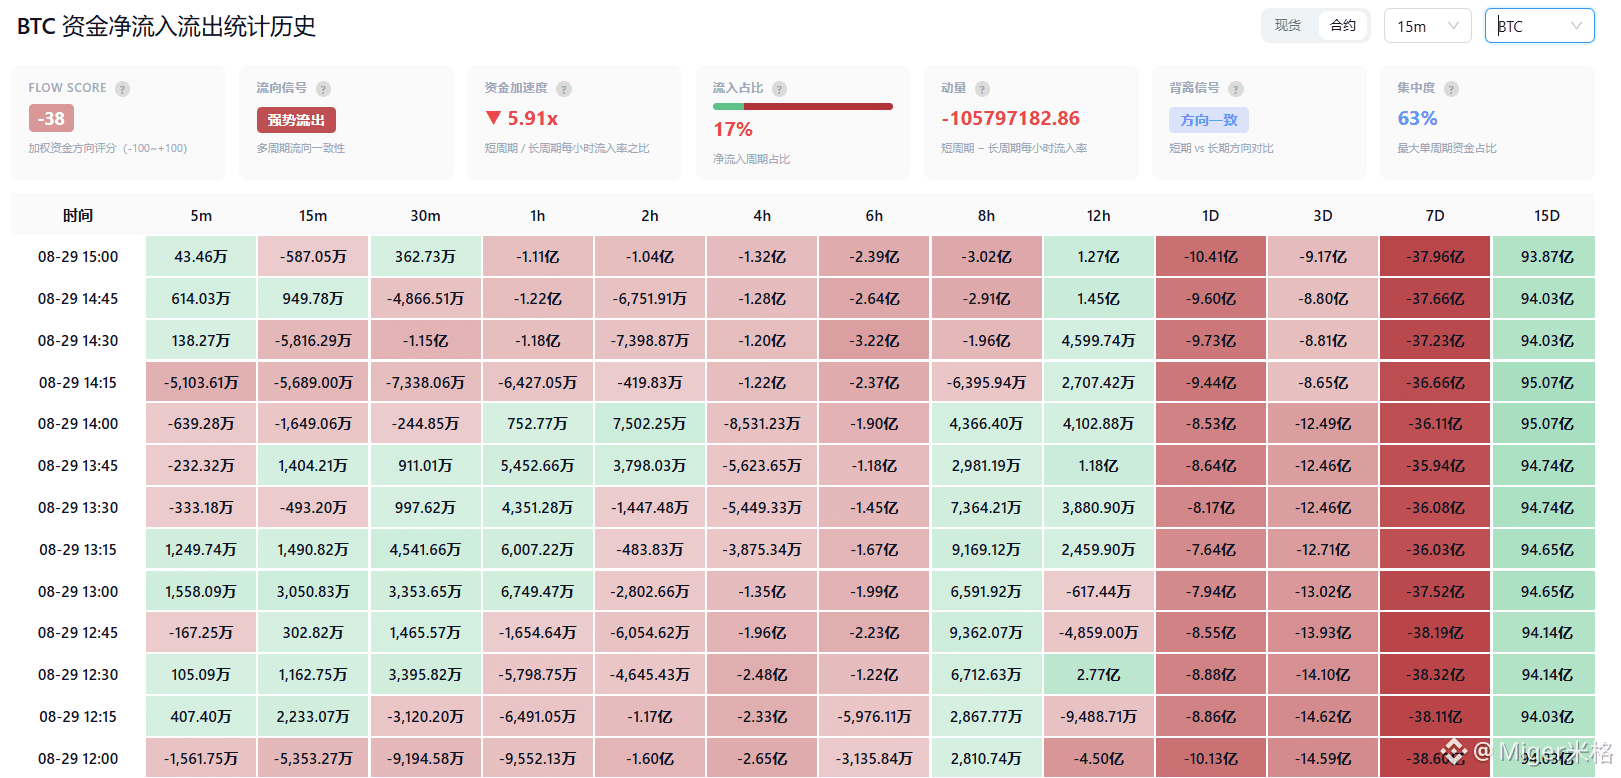Viewport: 1621px width, 778px height.
Task: Click the 1D column header
Action: 1210,216
